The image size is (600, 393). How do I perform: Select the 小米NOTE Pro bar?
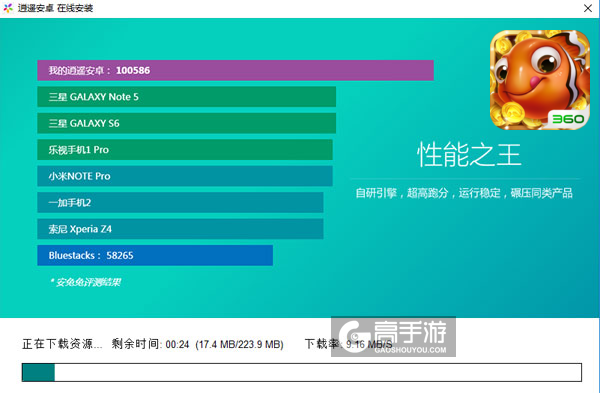coord(185,176)
